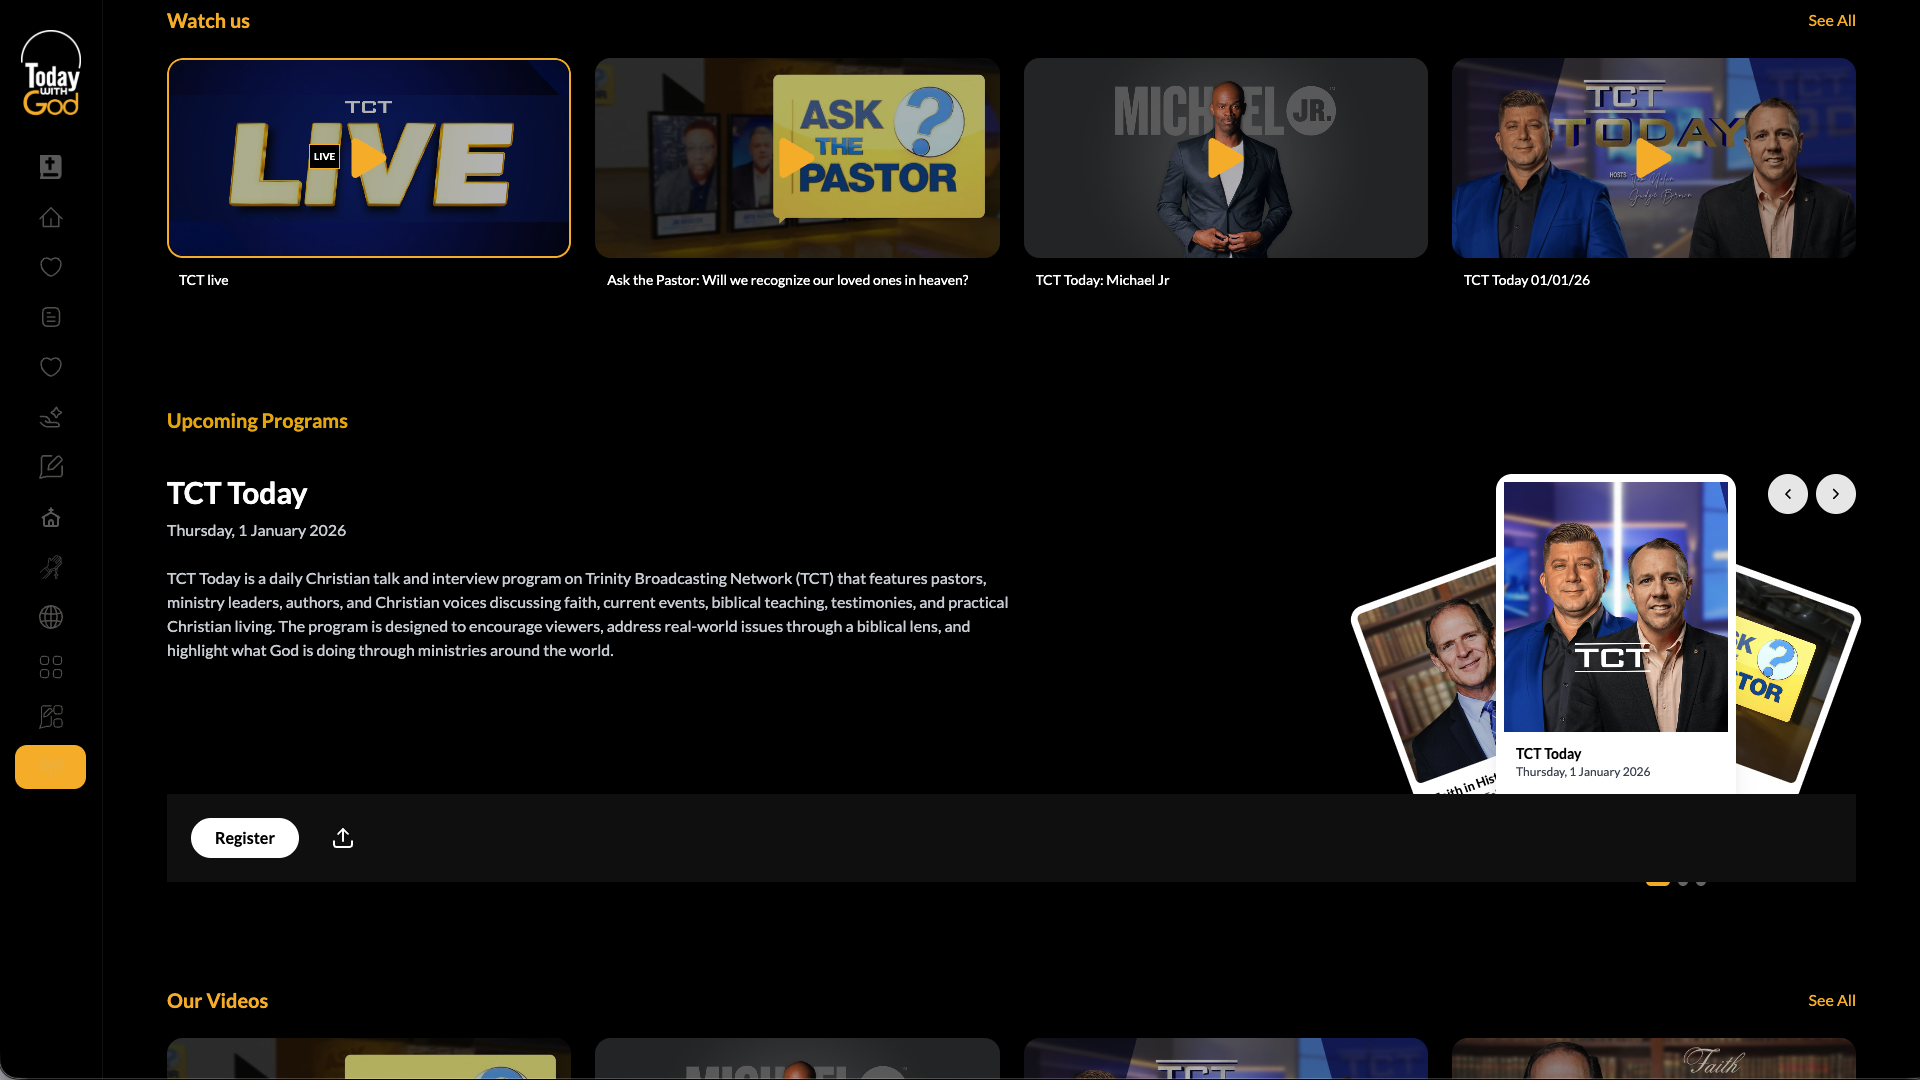Play the TCT live stream
Screen dimensions: 1920x1080
369,158
